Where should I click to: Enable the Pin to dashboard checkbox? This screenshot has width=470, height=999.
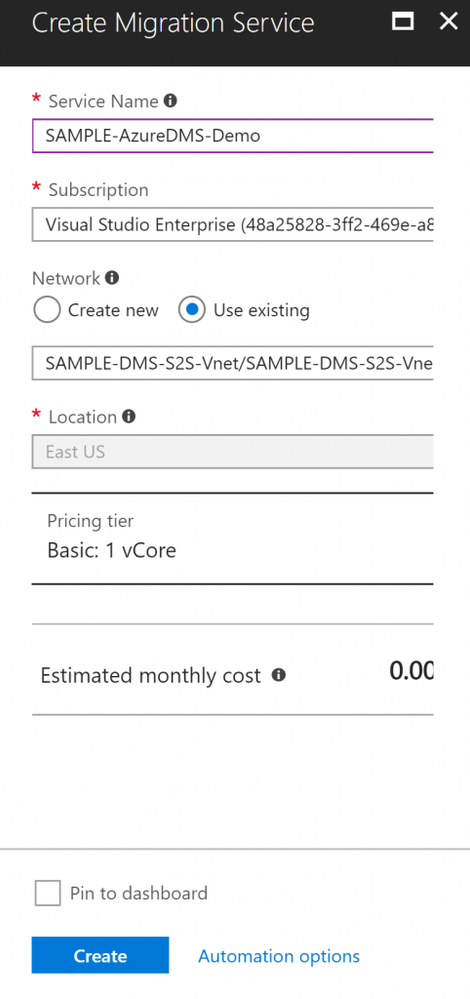click(48, 893)
